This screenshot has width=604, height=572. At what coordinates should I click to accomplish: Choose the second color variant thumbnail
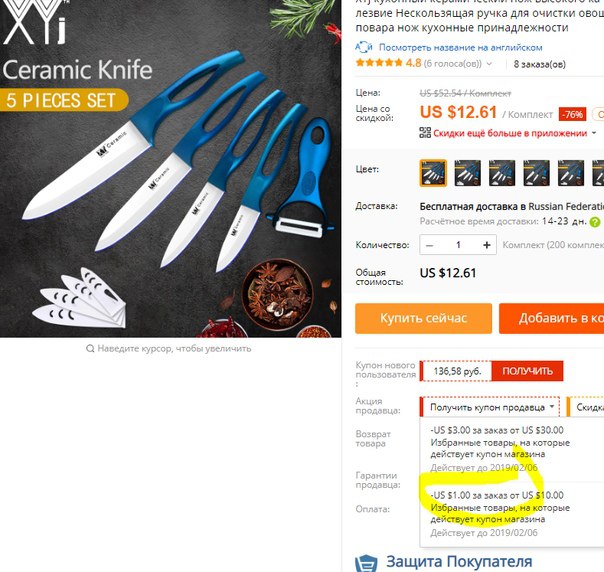click(468, 173)
